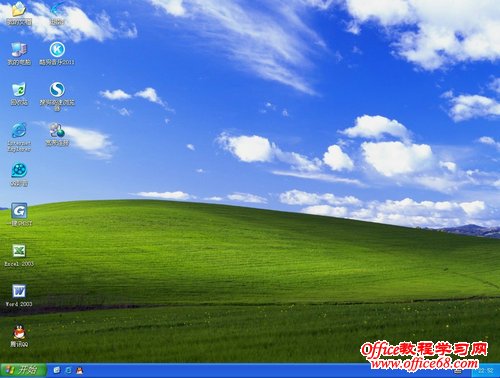500x378 pixels.
Task: Click the system tray clock
Action: [x=485, y=371]
